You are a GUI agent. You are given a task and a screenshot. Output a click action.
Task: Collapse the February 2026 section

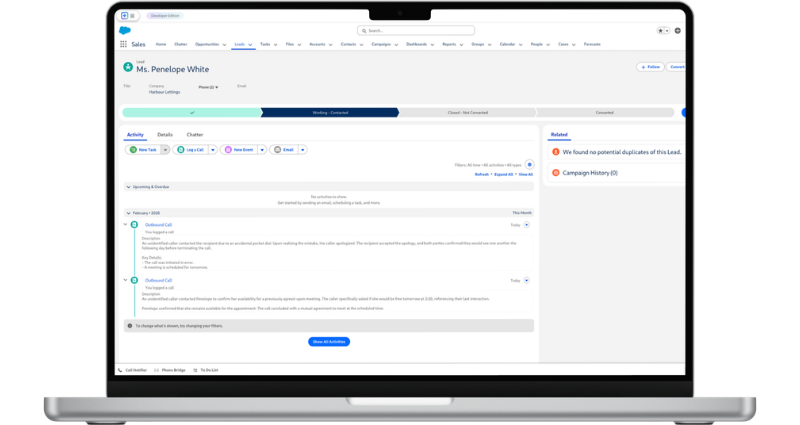[x=129, y=213]
